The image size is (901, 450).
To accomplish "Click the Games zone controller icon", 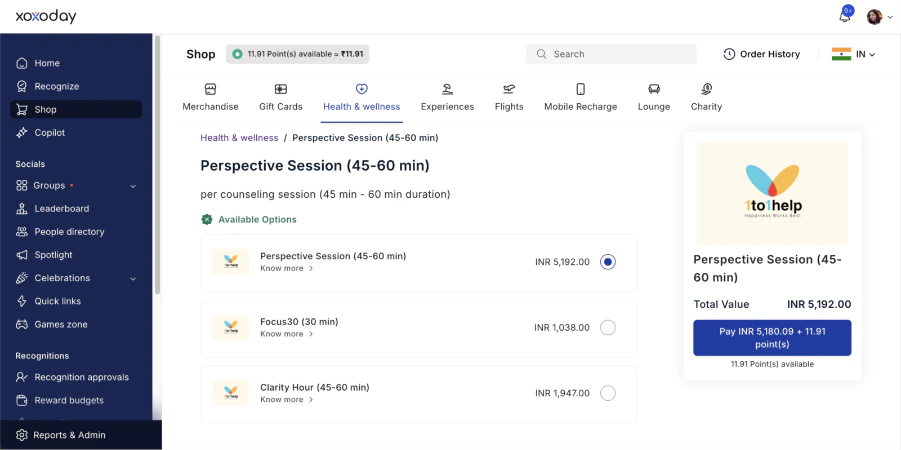I will (x=22, y=324).
